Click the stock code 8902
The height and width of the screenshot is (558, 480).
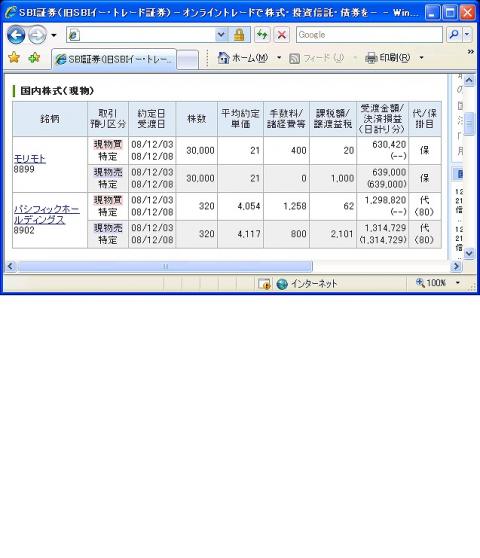point(24,230)
